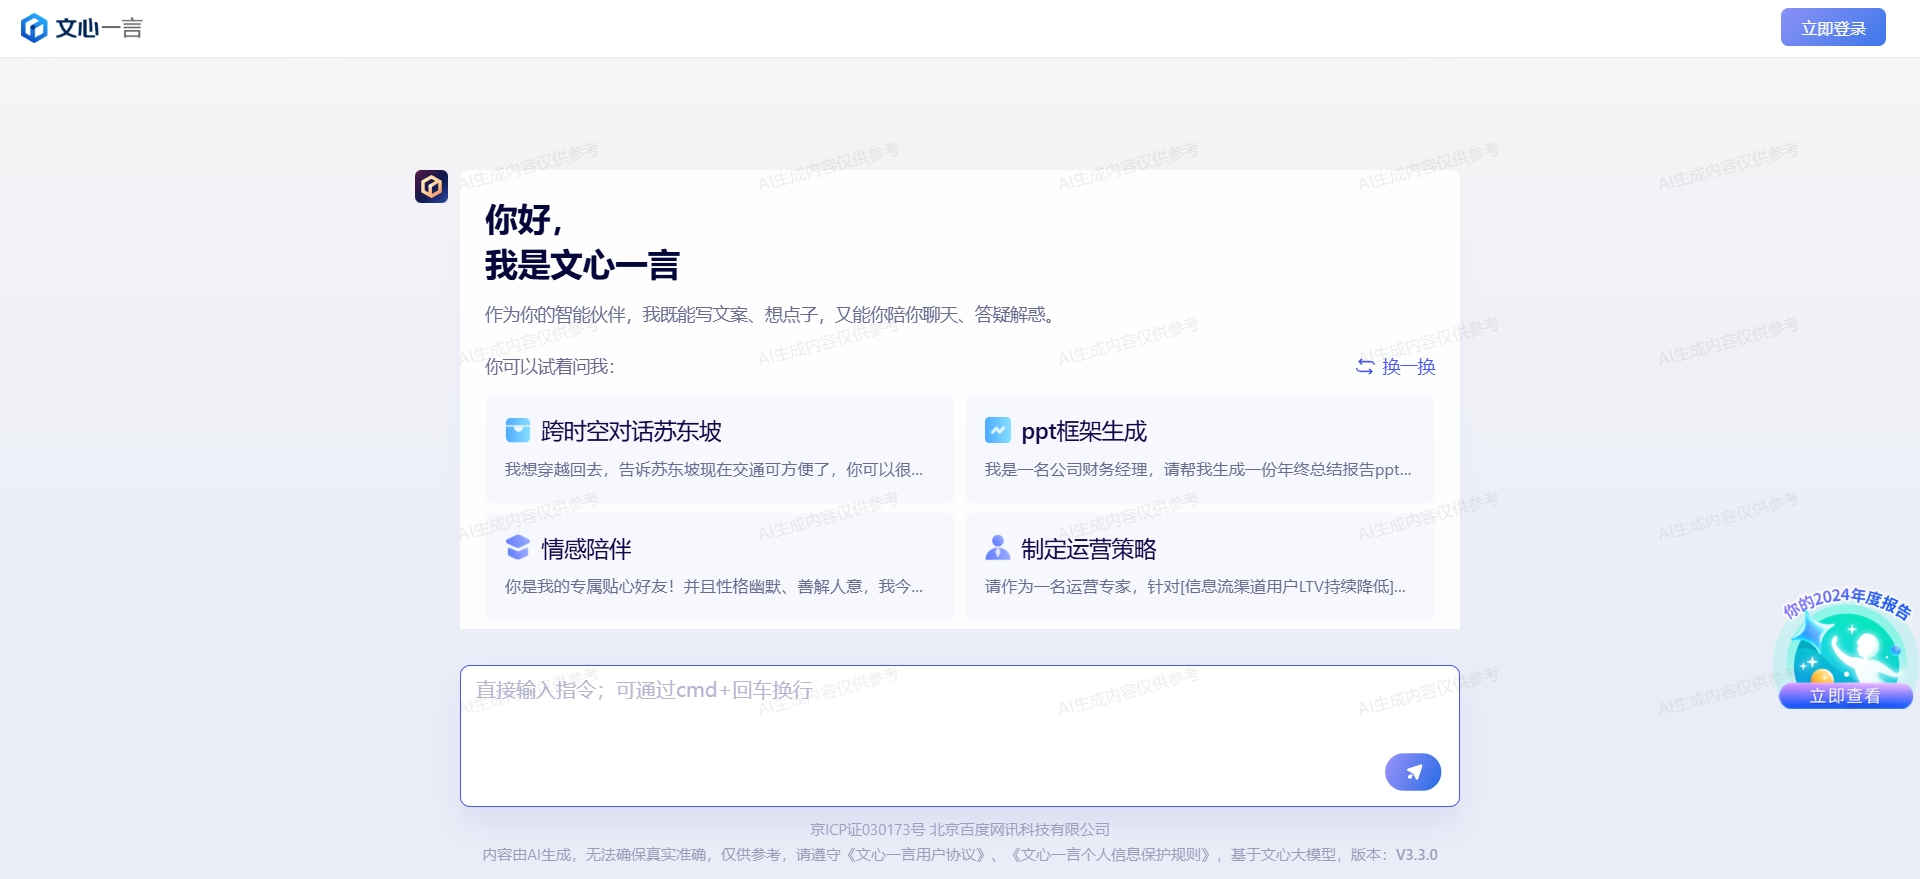Click the 京ICP证030173号 footer text
Image resolution: width=1920 pixels, height=879 pixels.
867,830
